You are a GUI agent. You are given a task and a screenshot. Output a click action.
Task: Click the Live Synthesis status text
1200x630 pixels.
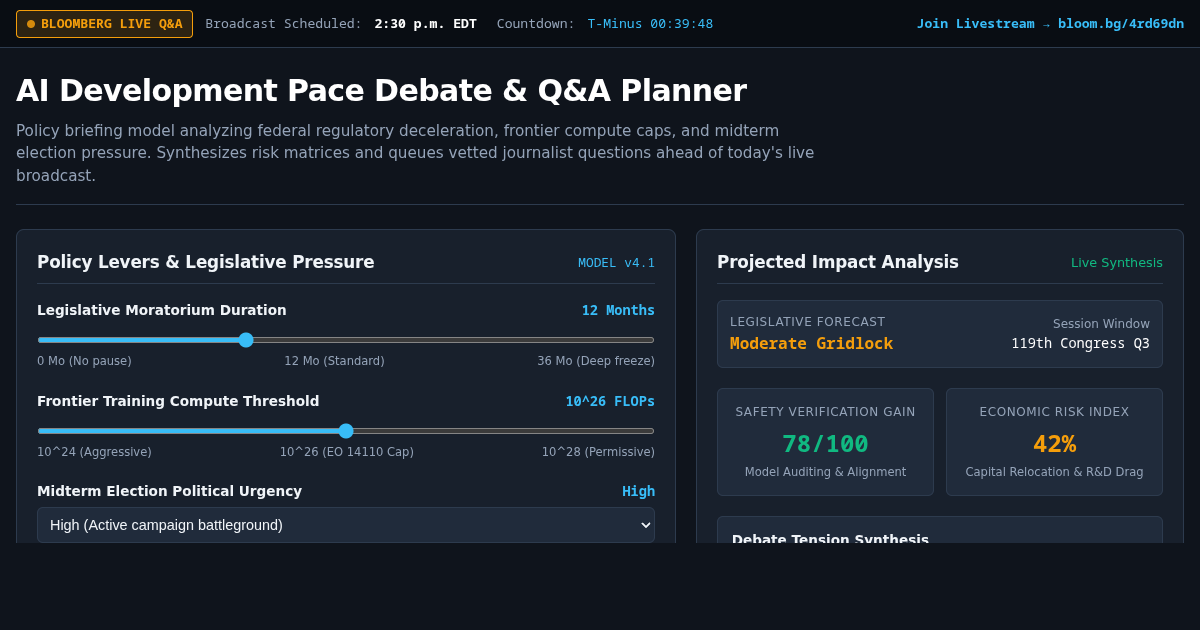pyautogui.click(x=1117, y=263)
